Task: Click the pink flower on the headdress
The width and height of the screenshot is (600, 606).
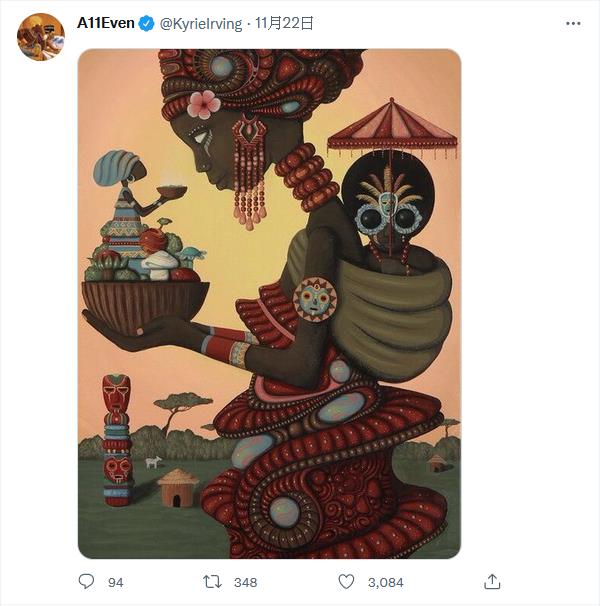Action: (204, 103)
